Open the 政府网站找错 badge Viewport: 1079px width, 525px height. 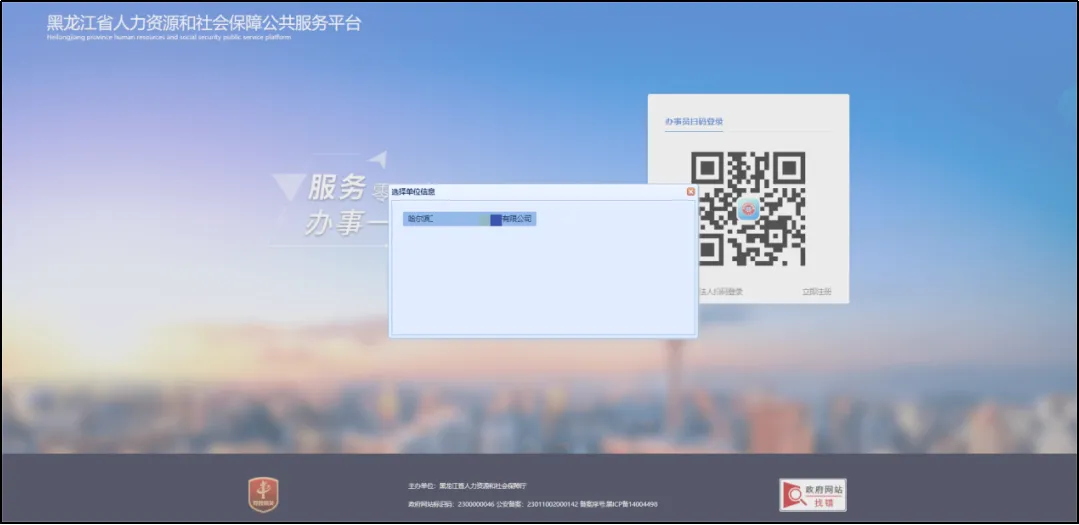pyautogui.click(x=813, y=495)
